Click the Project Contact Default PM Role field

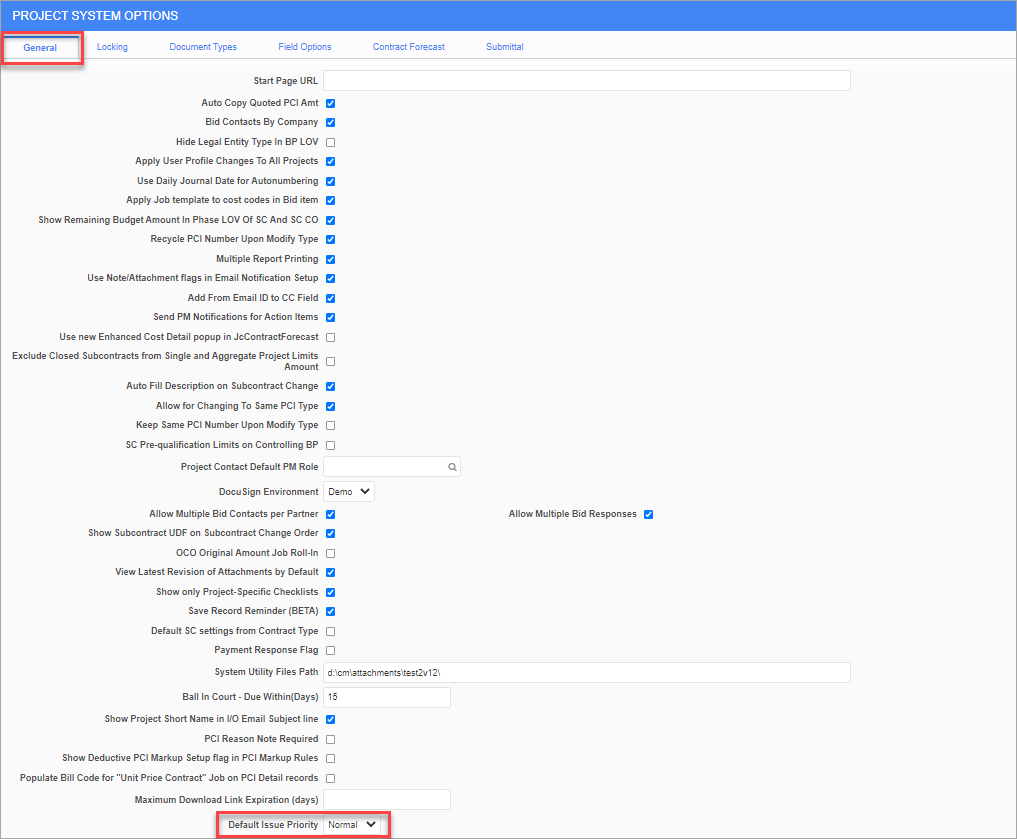click(x=392, y=467)
